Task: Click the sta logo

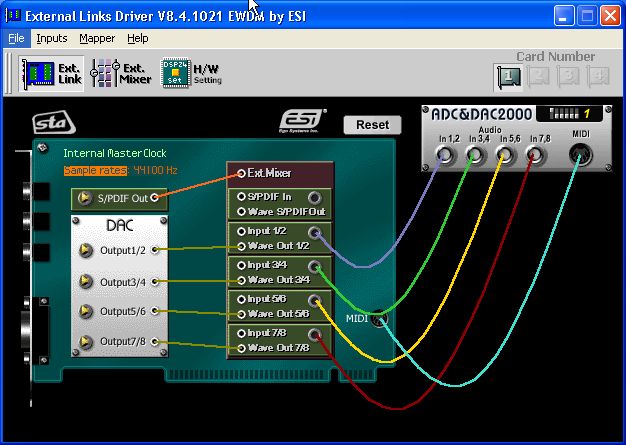Action: click(x=54, y=123)
